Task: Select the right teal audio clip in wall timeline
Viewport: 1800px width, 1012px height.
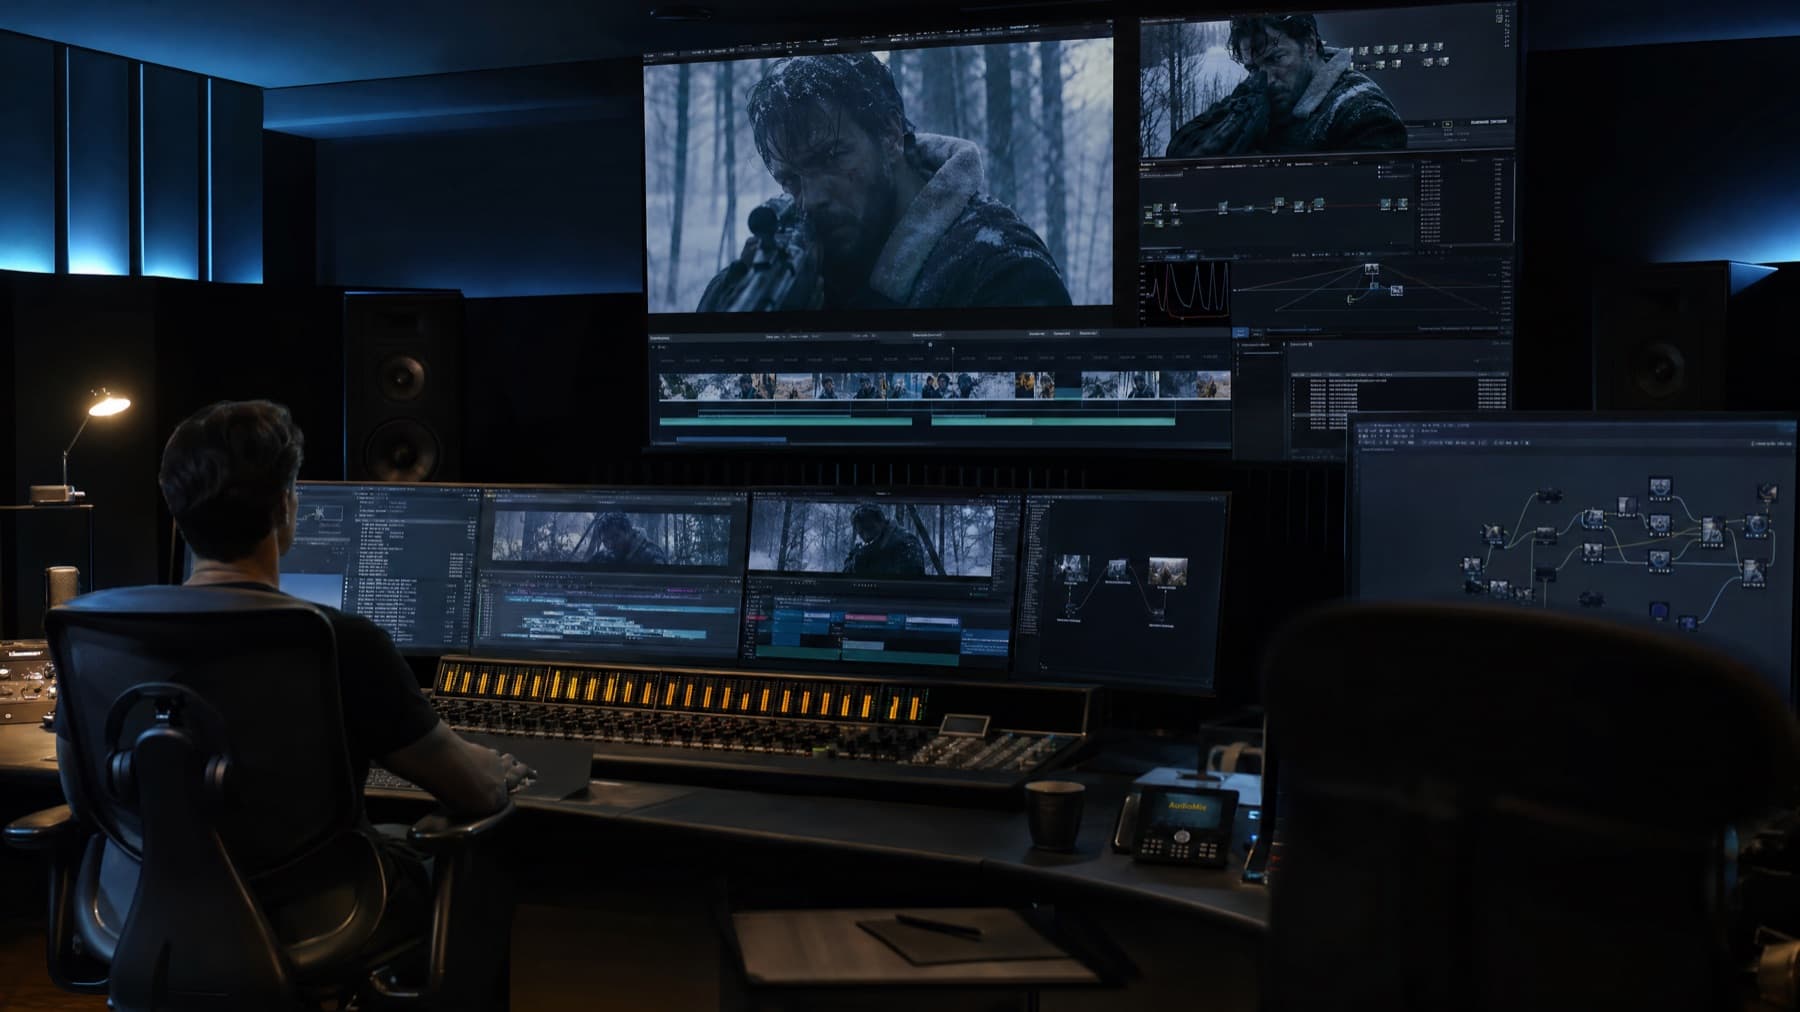Action: (1053, 421)
